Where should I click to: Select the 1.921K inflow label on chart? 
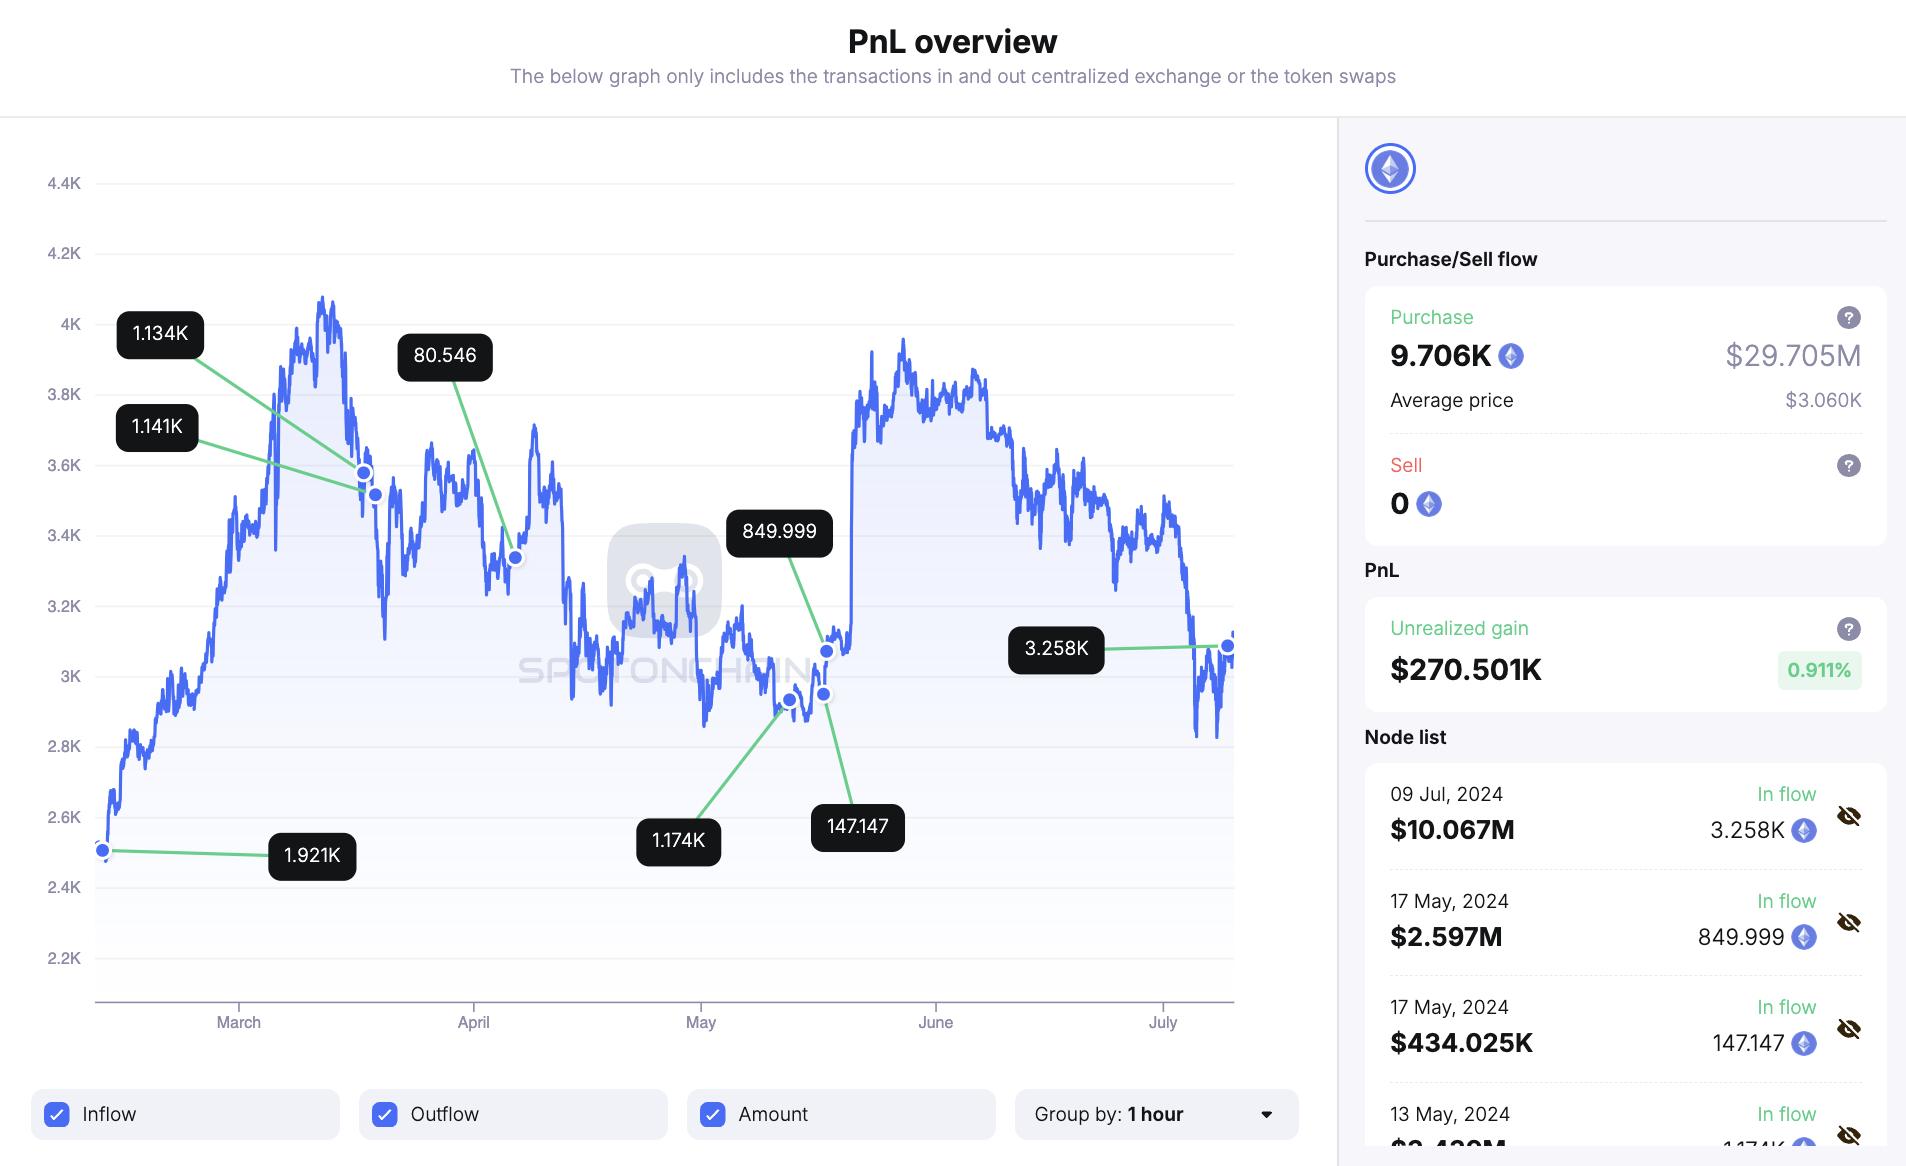pos(312,856)
